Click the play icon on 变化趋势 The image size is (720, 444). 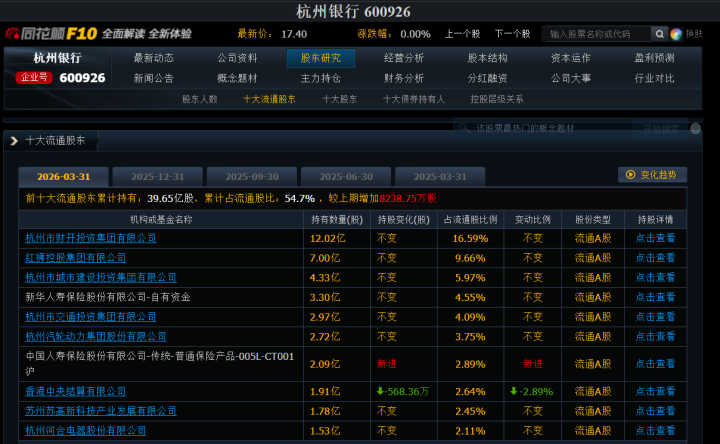coord(630,175)
